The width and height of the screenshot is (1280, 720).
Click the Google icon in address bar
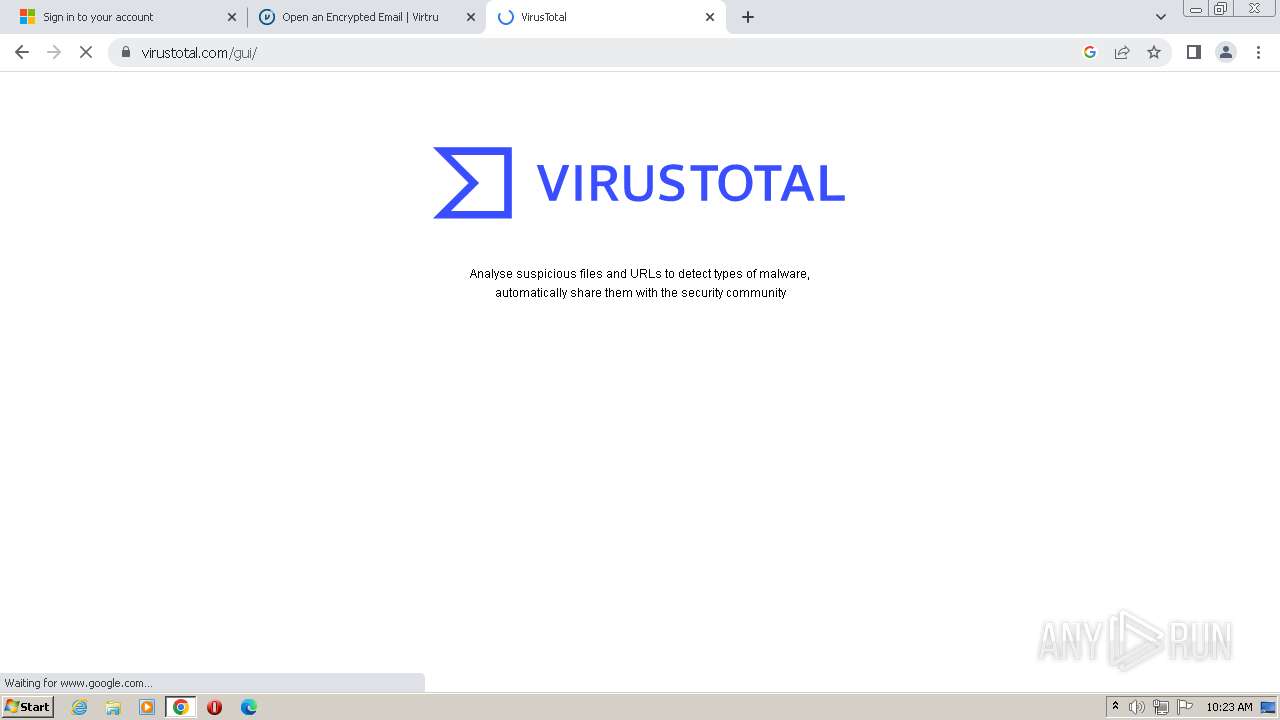point(1090,52)
